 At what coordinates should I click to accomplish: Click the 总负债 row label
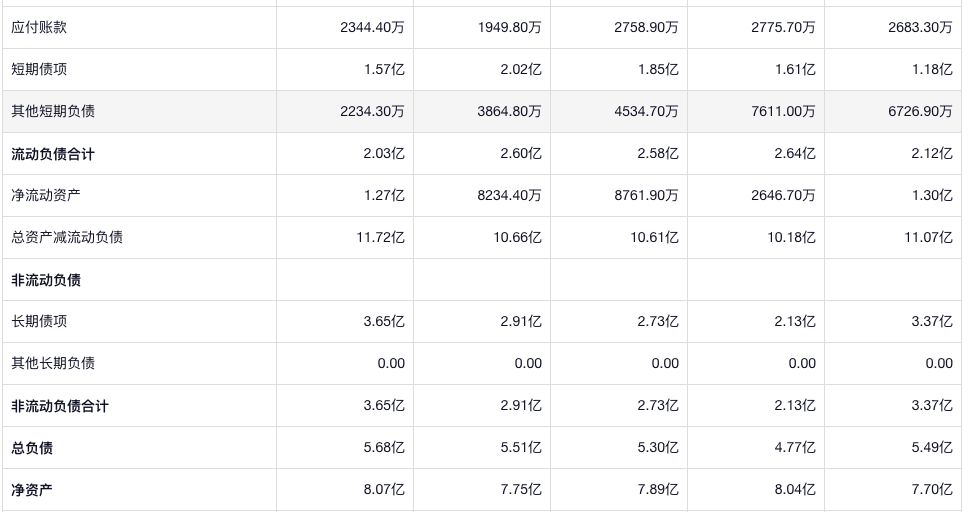point(32,448)
